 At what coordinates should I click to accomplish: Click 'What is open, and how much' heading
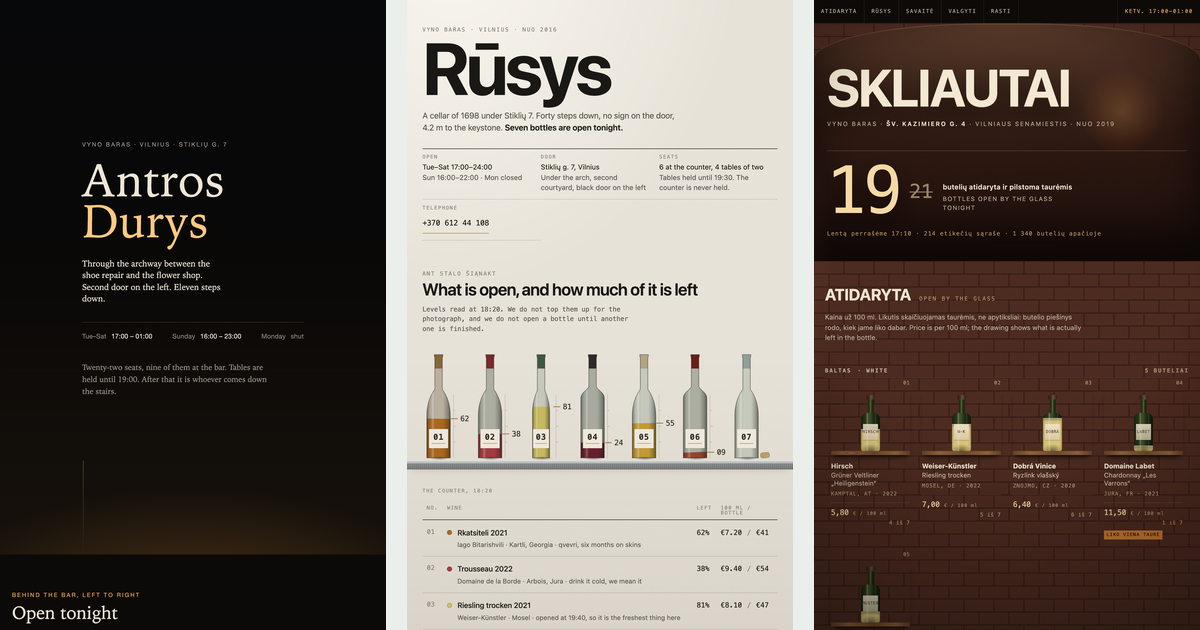(560, 290)
